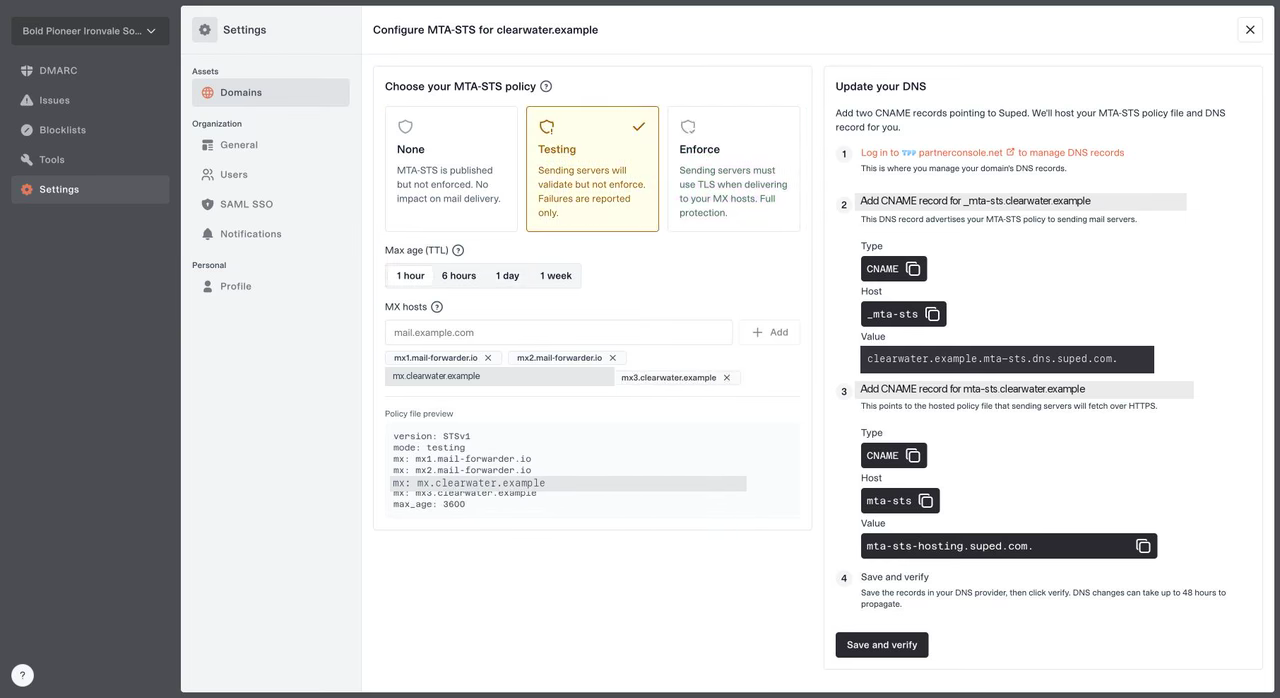Set max age to 1 day
The height and width of the screenshot is (698, 1280).
[x=508, y=276]
